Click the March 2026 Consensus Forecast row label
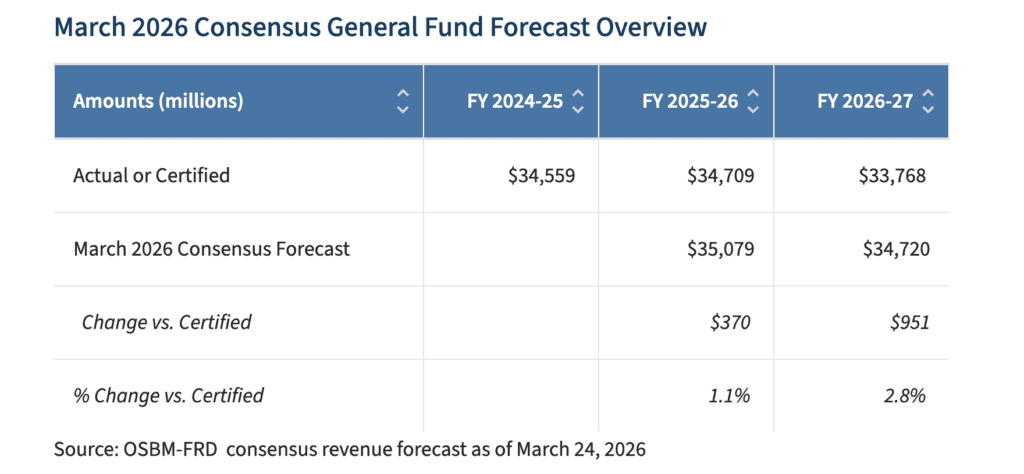This screenshot has width=1024, height=474. [x=211, y=249]
